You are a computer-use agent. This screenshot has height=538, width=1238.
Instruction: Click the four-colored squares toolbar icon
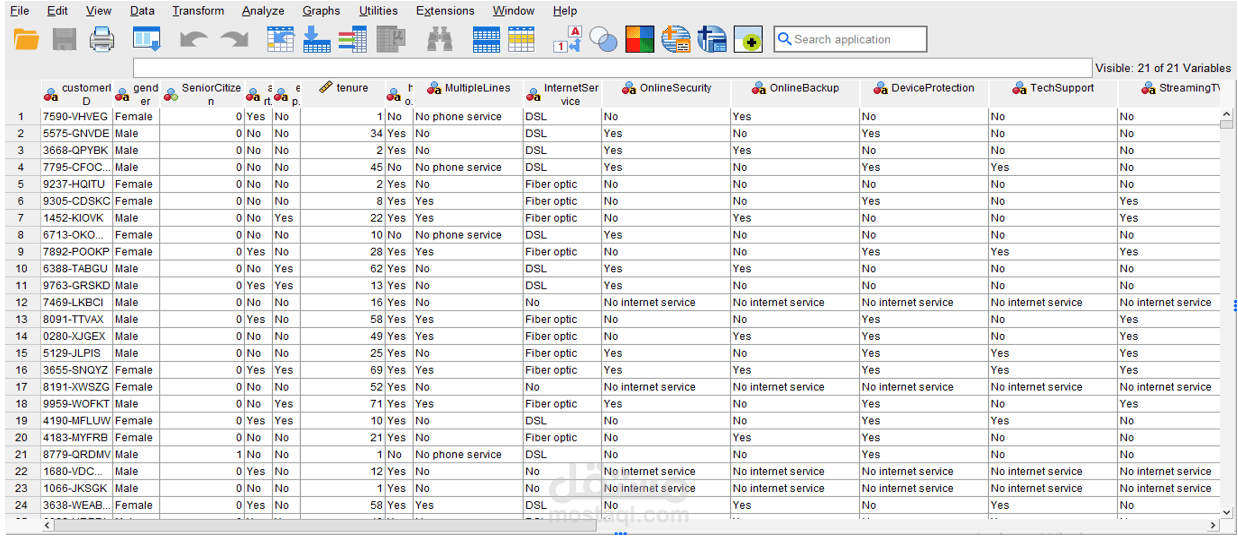point(640,39)
